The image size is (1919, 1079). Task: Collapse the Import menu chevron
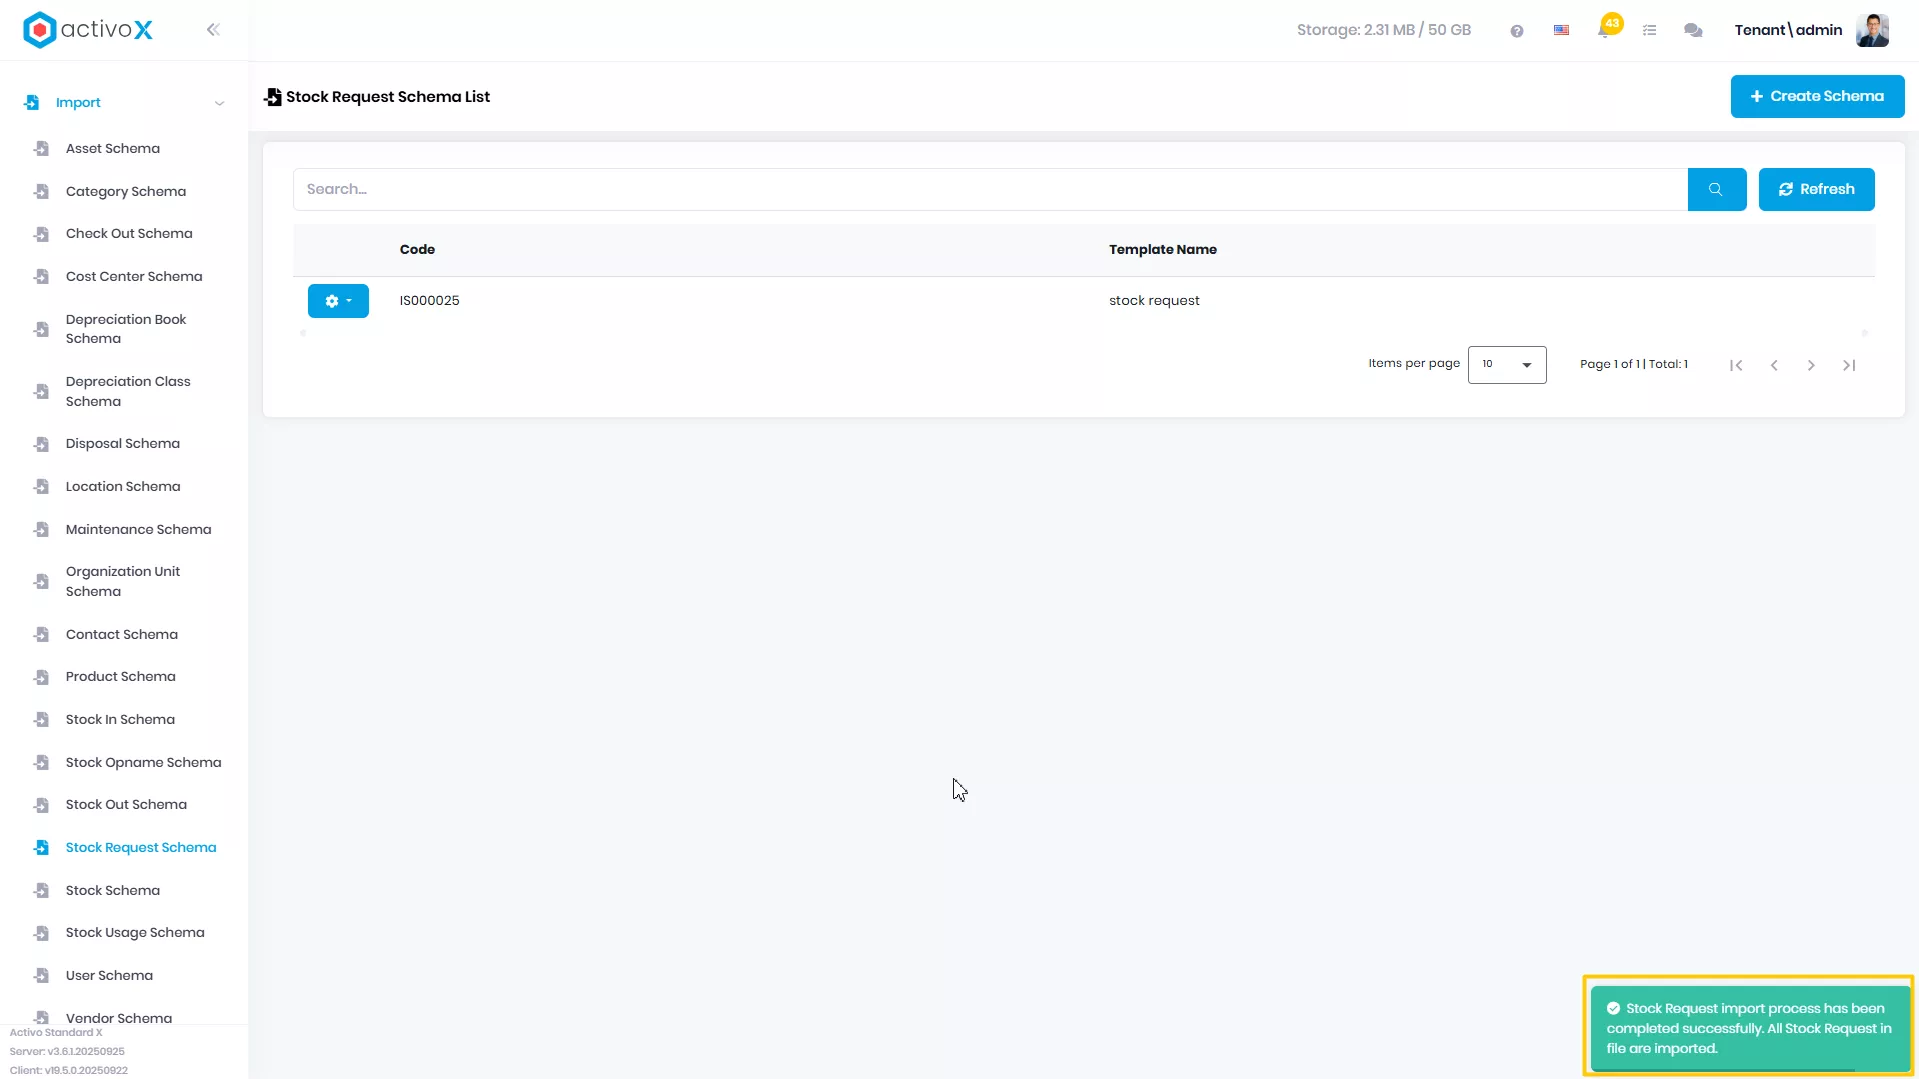[x=219, y=103]
